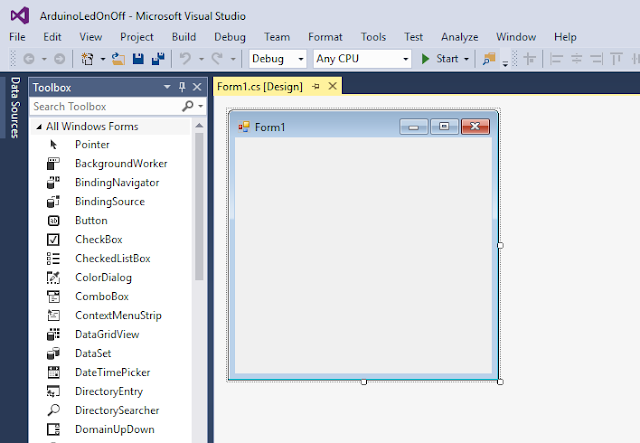Pin the Toolbox panel with auto-hide icon
This screenshot has width=640, height=443.
[x=182, y=87]
